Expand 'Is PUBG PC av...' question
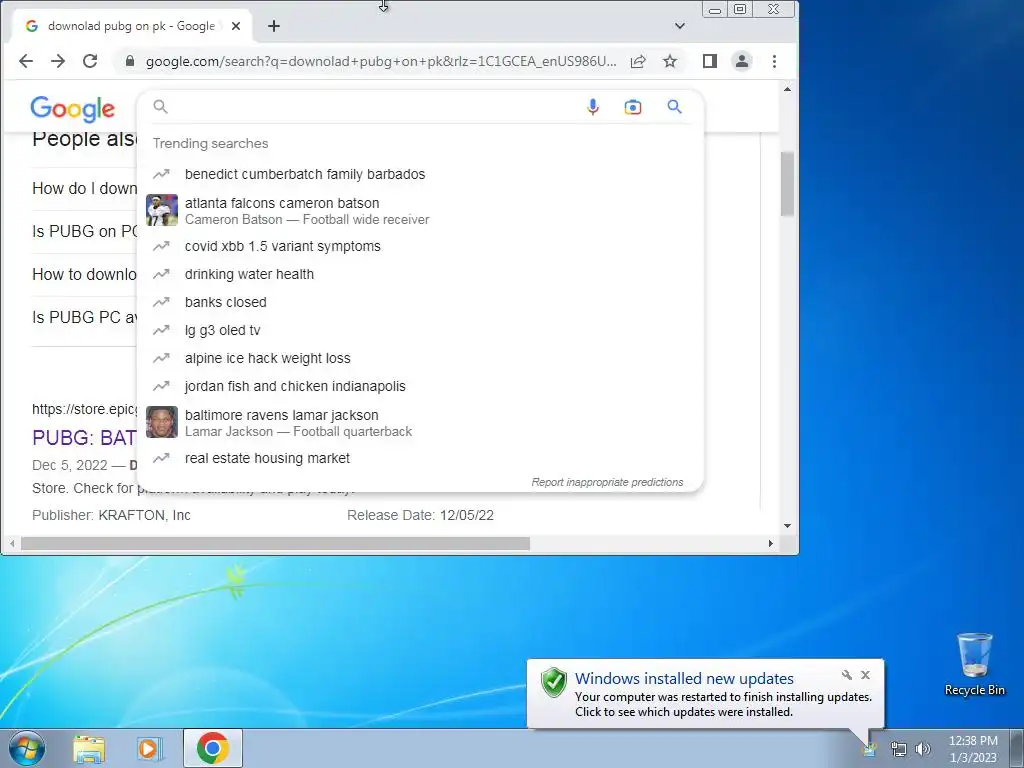 point(84,317)
